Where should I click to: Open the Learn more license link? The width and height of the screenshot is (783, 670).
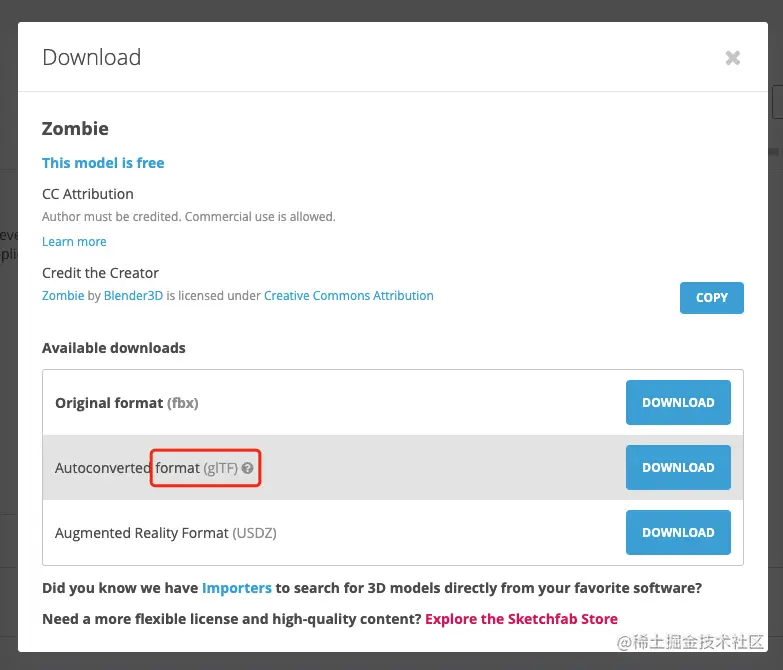74,242
